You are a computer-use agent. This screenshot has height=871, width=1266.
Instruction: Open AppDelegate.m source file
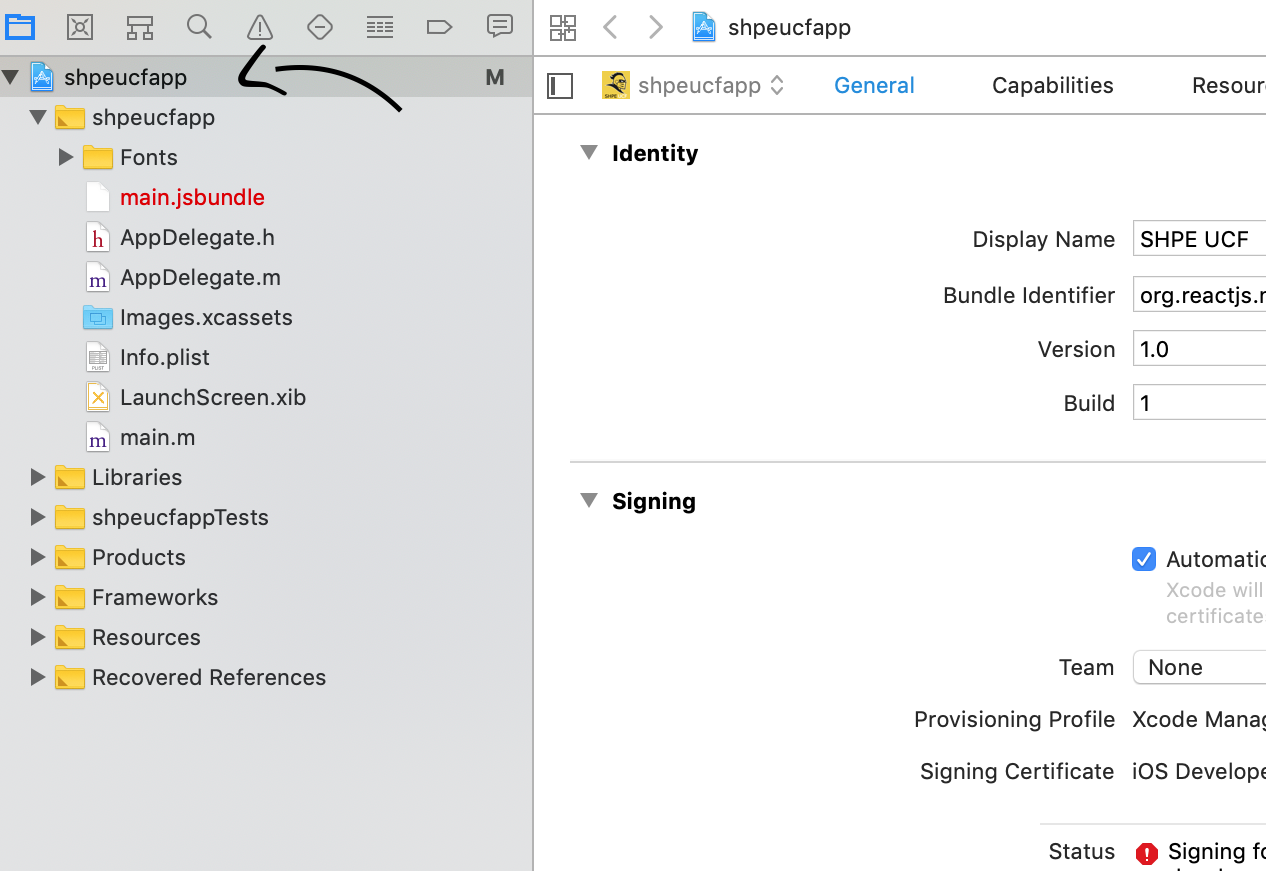click(200, 277)
